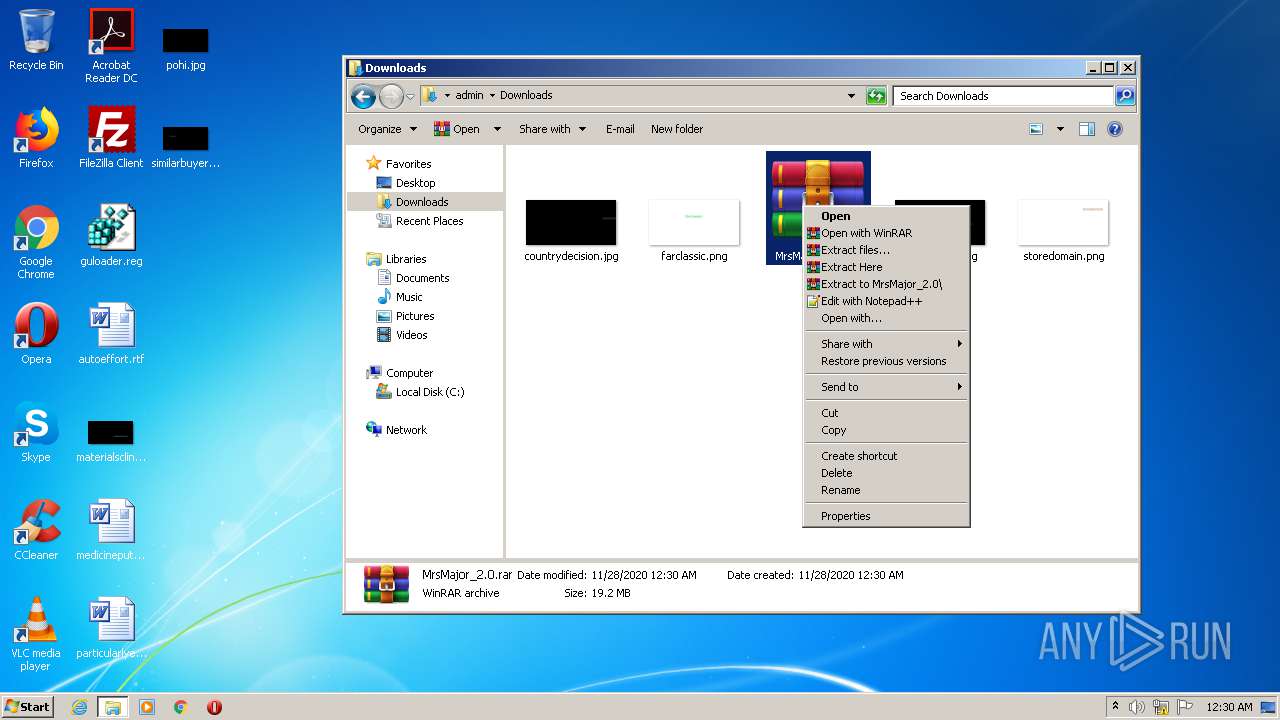Screen dimensions: 1280x720
Task: Choose Edit with Notepad++
Action: click(886, 301)
